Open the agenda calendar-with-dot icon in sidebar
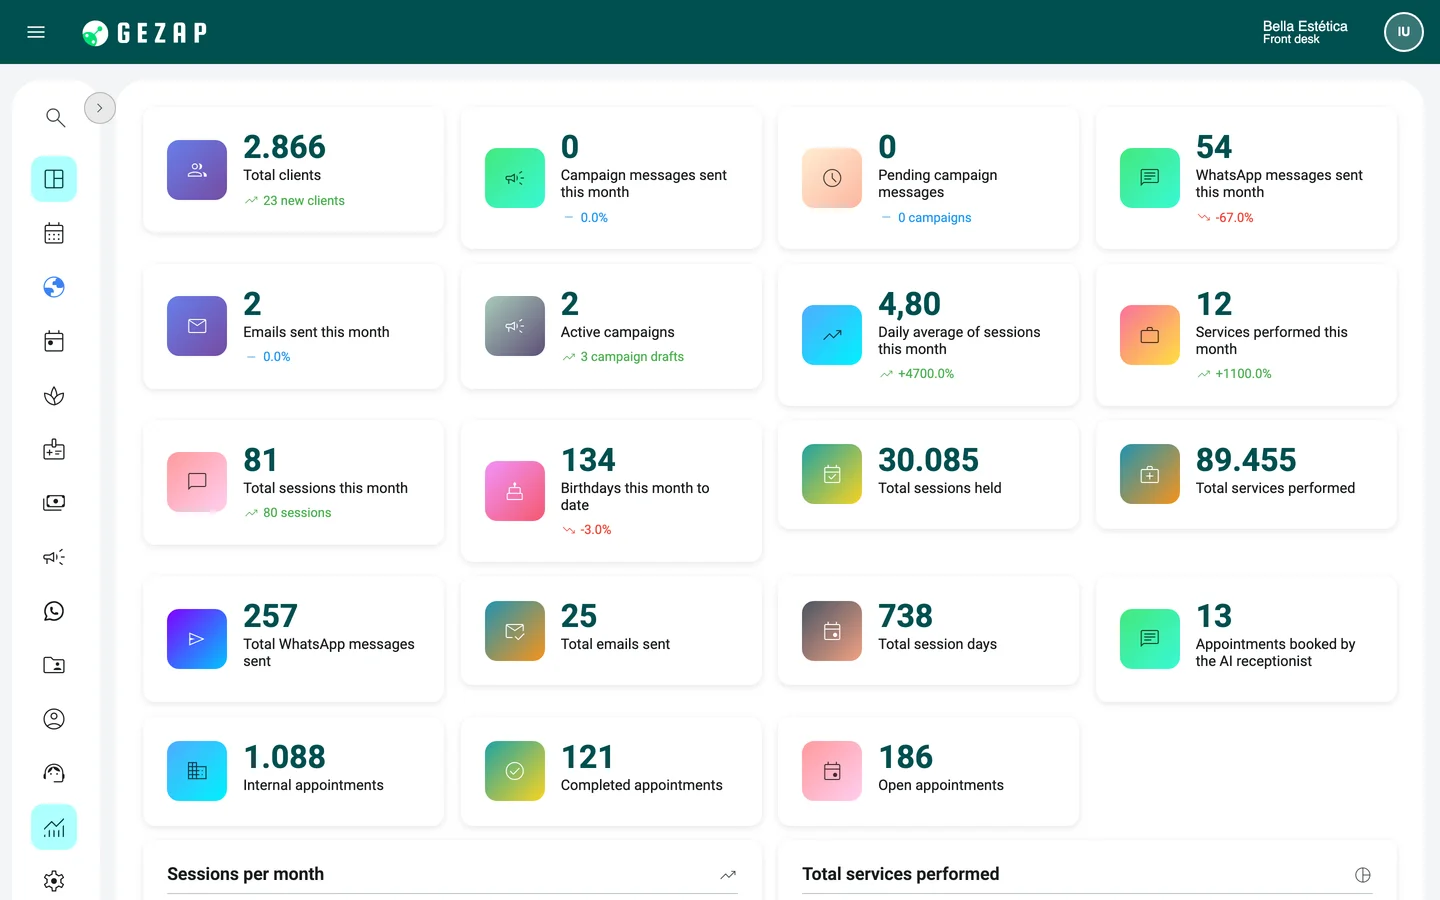The image size is (1440, 900). pyautogui.click(x=54, y=341)
